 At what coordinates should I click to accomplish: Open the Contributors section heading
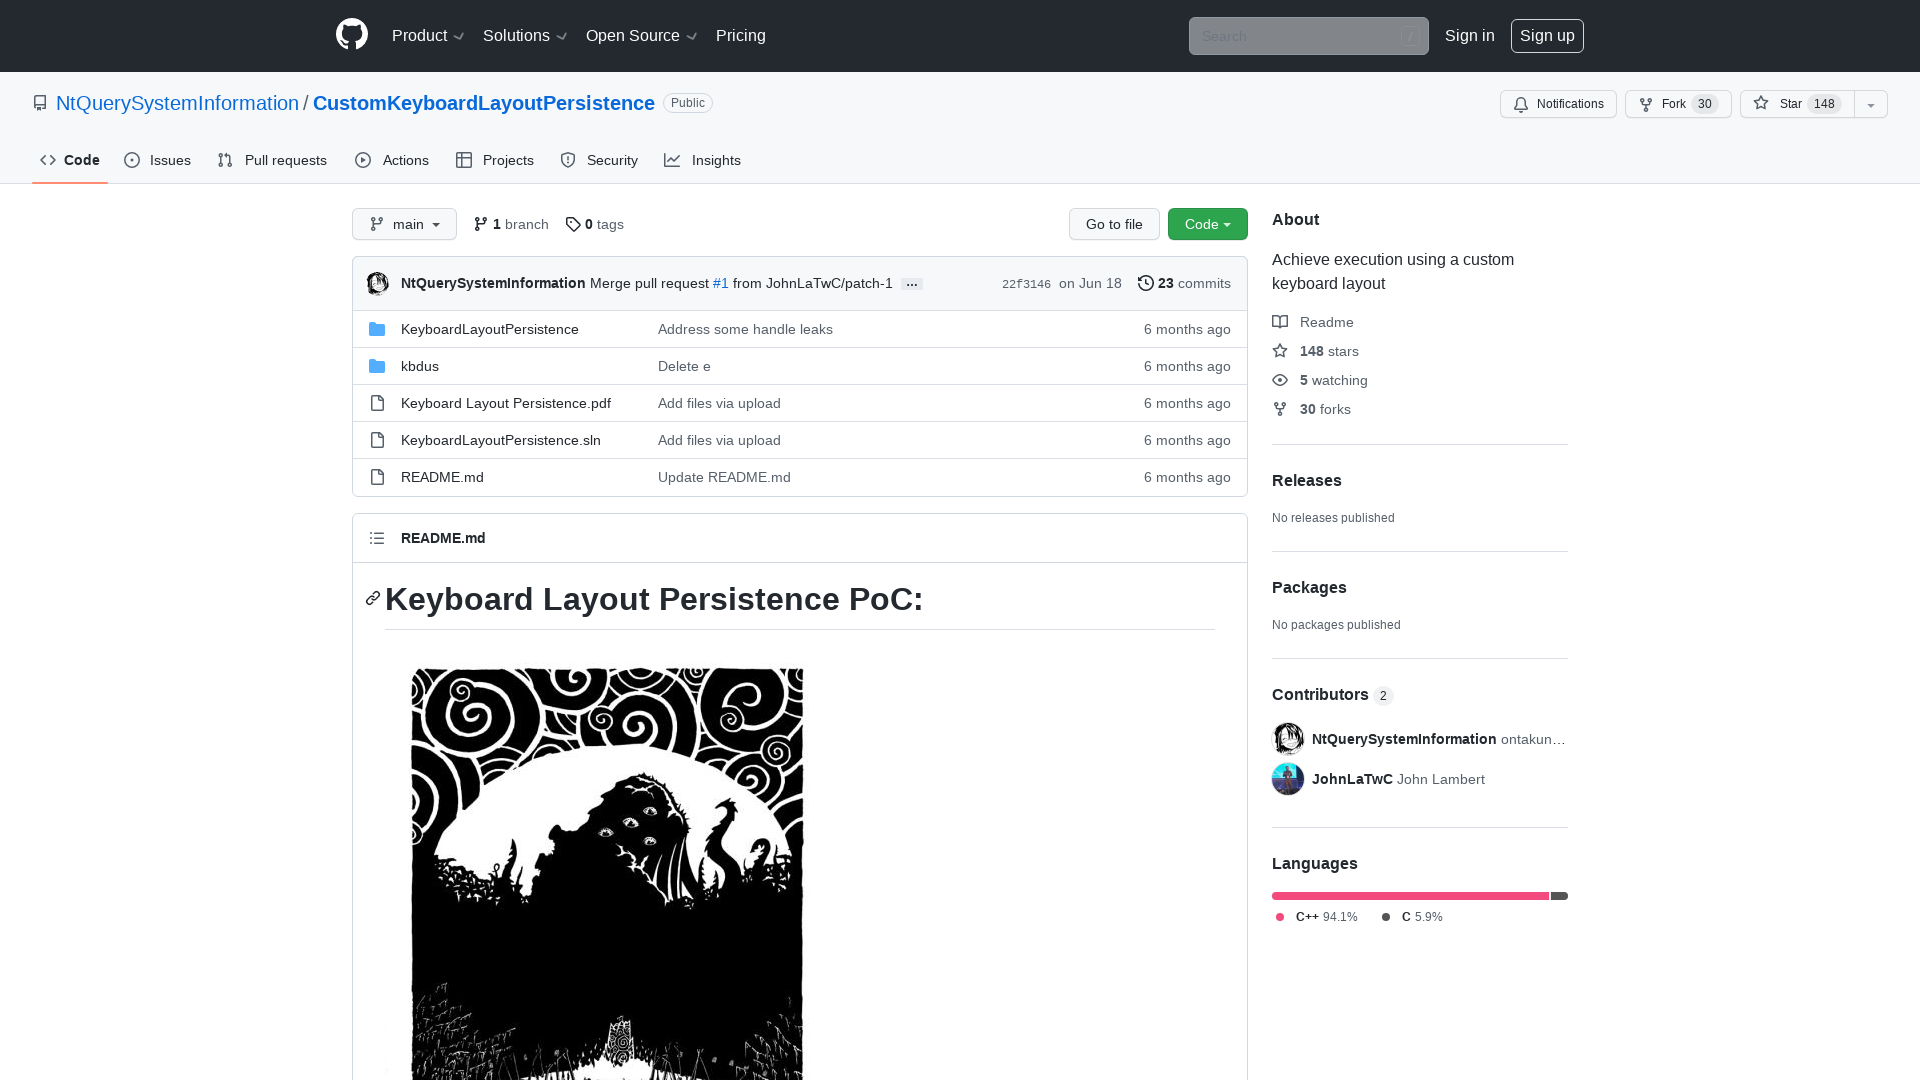pyautogui.click(x=1320, y=695)
